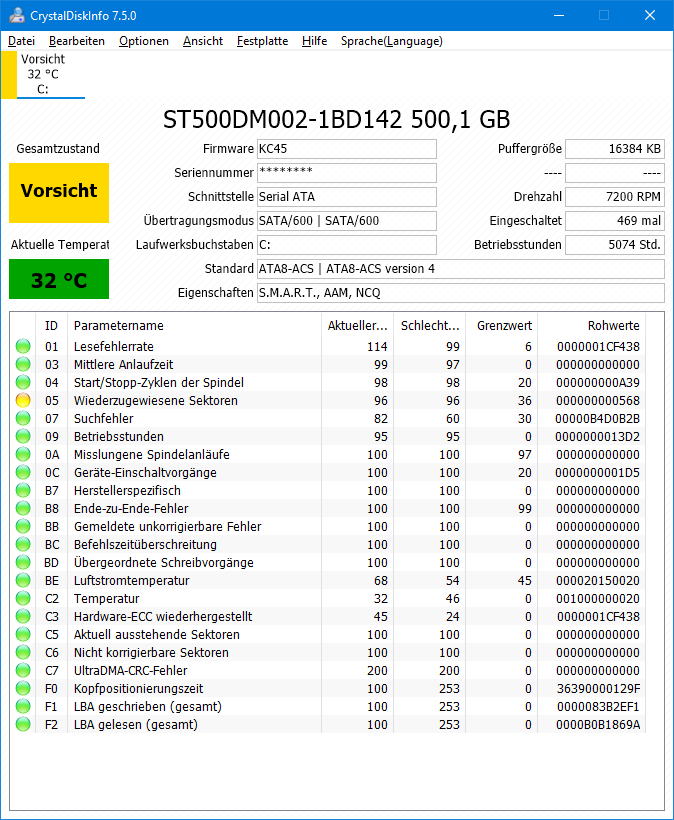The width and height of the screenshot is (674, 820).
Task: Click status circle for LBA gelesen (gesamt)
Action: pos(23,724)
